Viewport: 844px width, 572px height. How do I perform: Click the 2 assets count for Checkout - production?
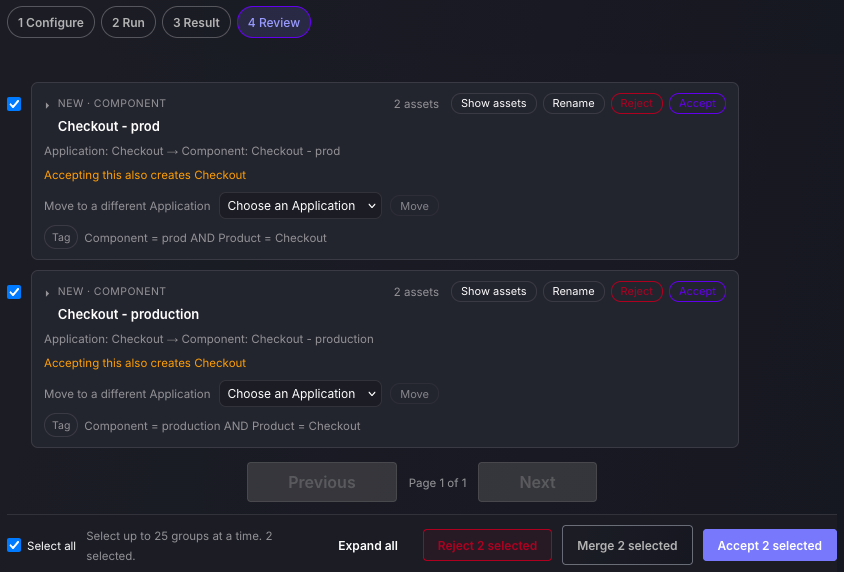[416, 292]
